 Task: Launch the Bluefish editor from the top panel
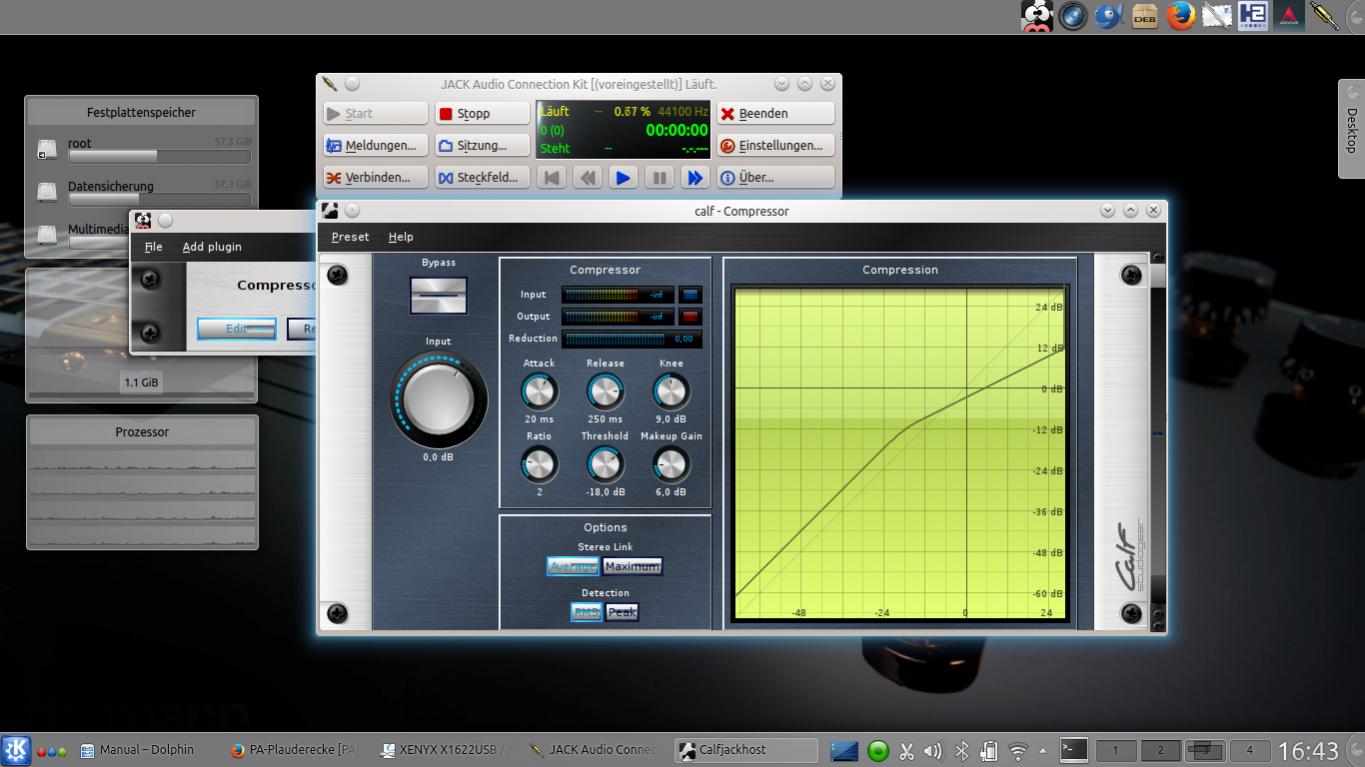[1109, 15]
